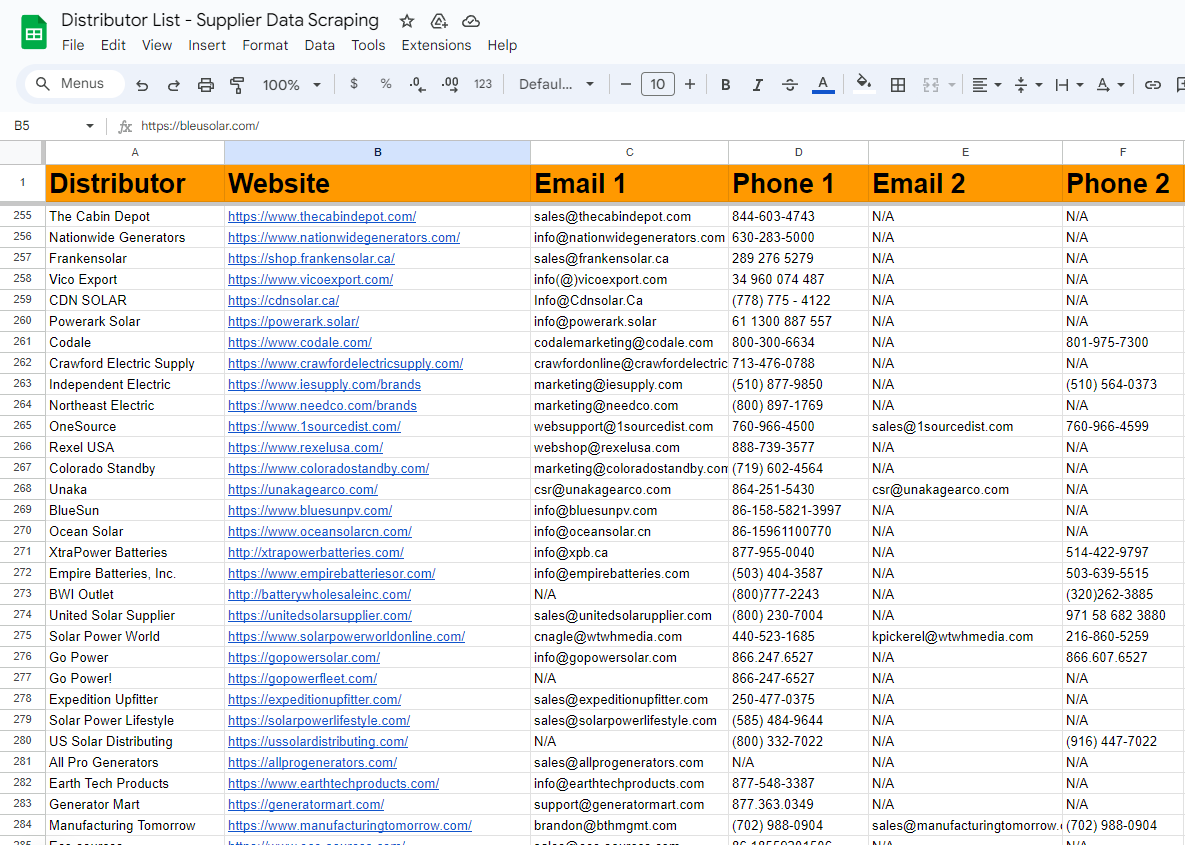Open text wrapping dropdown
Viewport: 1185px width, 845px height.
1069,85
